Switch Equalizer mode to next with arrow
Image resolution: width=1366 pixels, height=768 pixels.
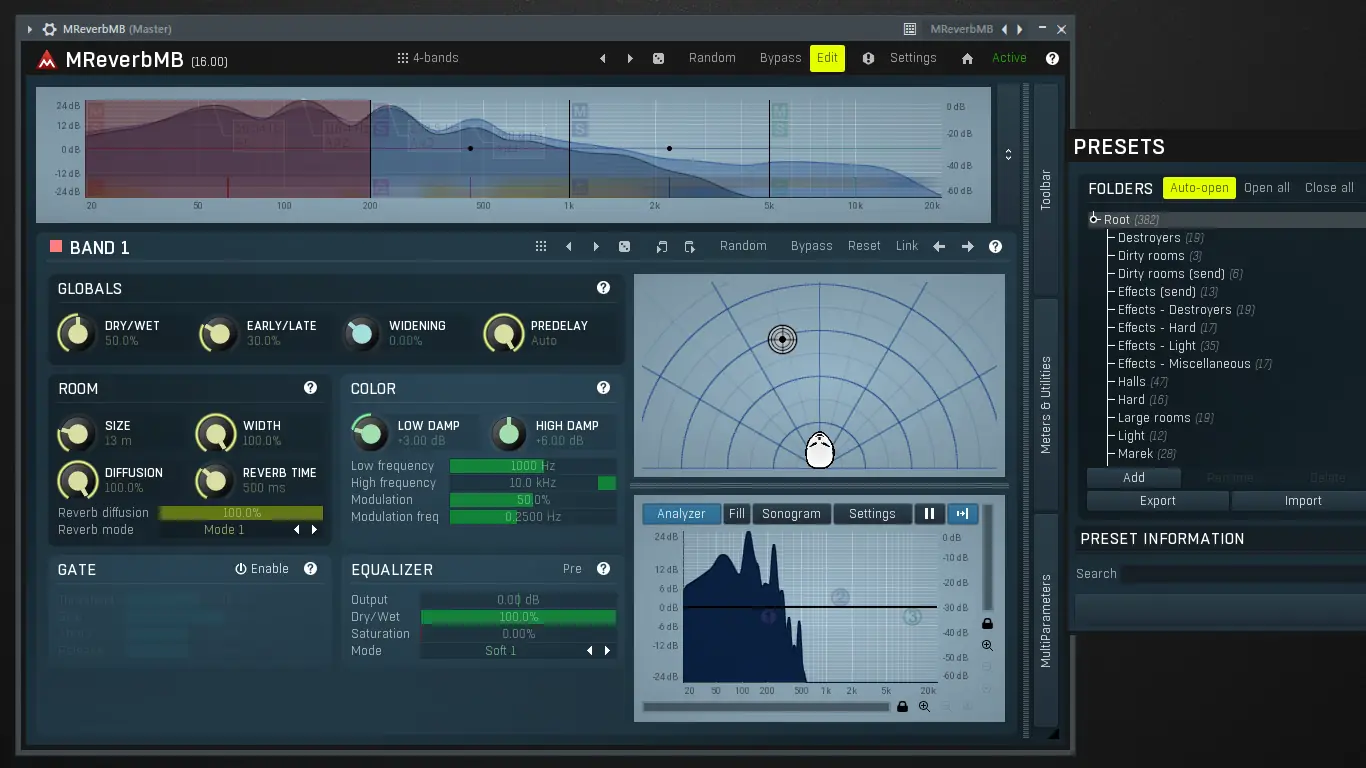click(x=607, y=651)
